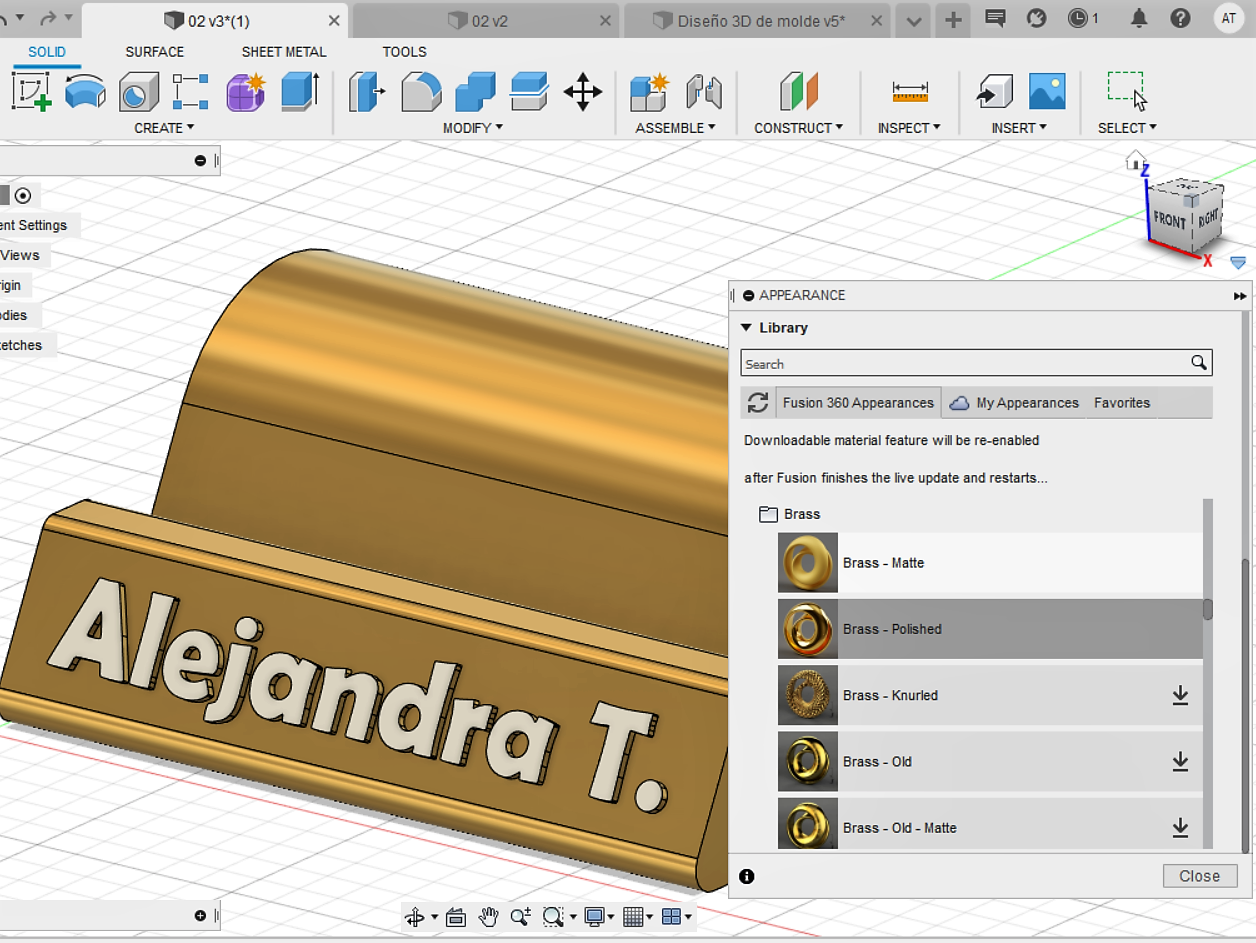Click the refresh icon in Appearance library
Screen dimensions: 1256x943
[758, 403]
